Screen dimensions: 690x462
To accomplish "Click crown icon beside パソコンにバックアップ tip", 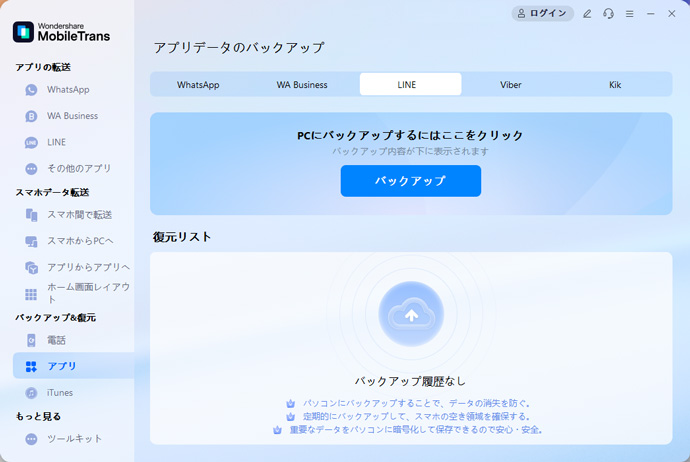I will [290, 403].
